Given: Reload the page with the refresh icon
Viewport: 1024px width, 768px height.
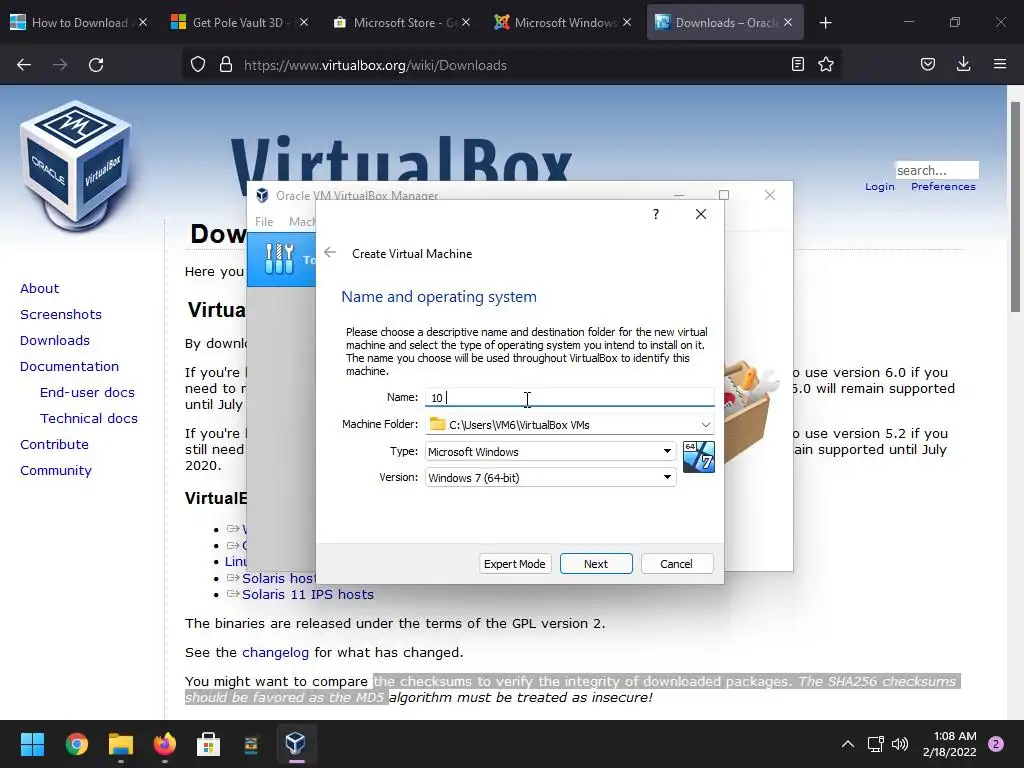Looking at the screenshot, I should pyautogui.click(x=96, y=65).
